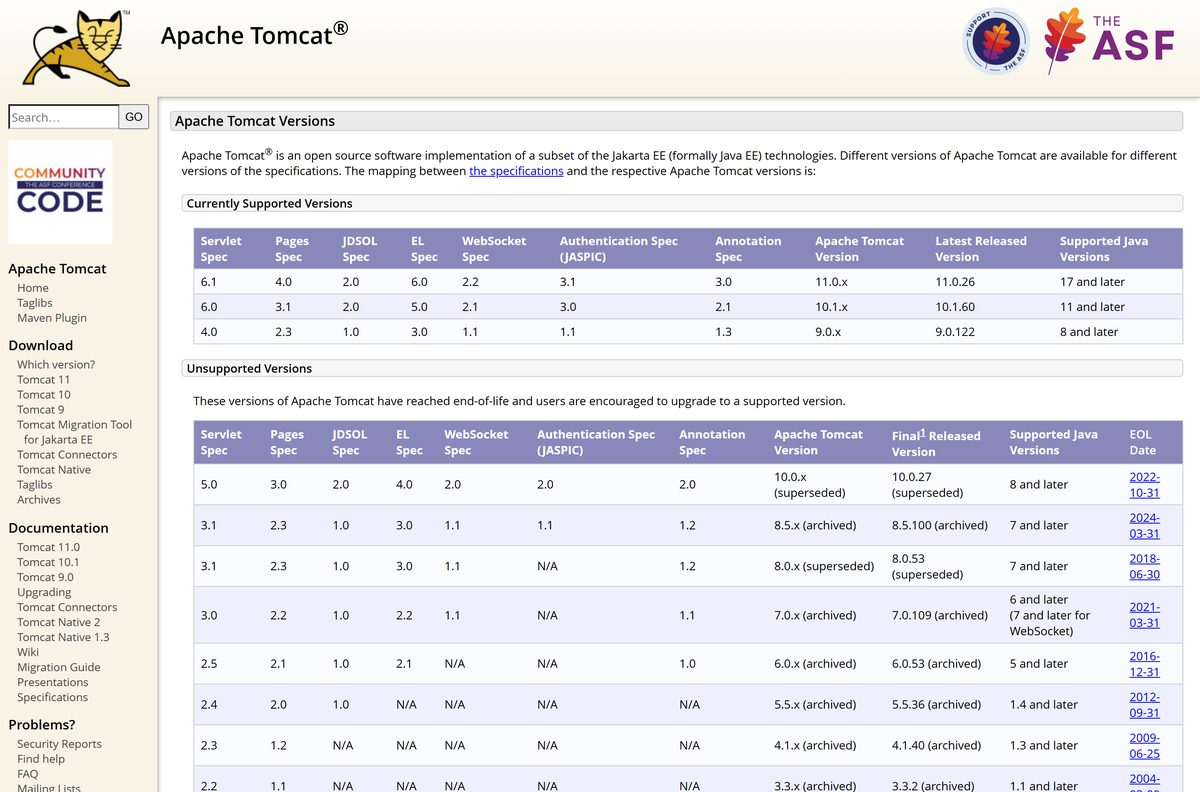Open Tomcat 9.0 documentation

(45, 577)
